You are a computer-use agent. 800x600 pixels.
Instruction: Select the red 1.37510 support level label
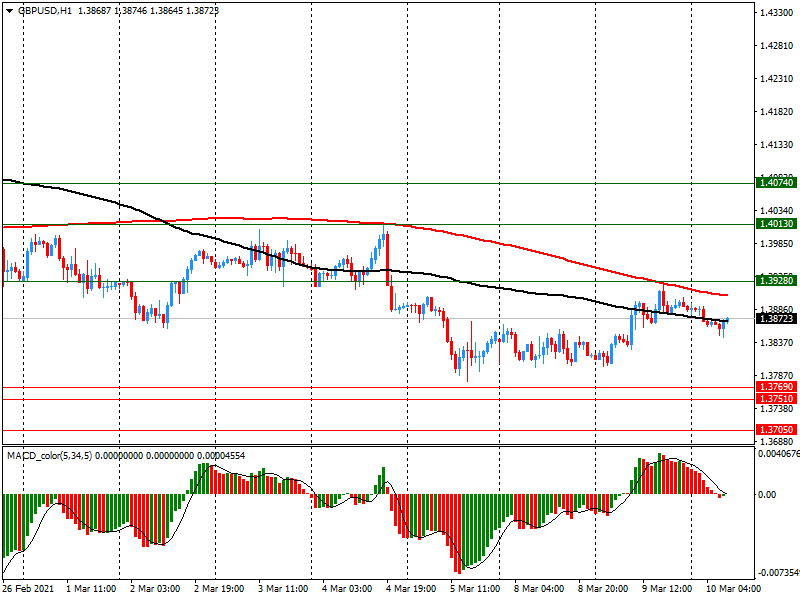click(x=776, y=398)
